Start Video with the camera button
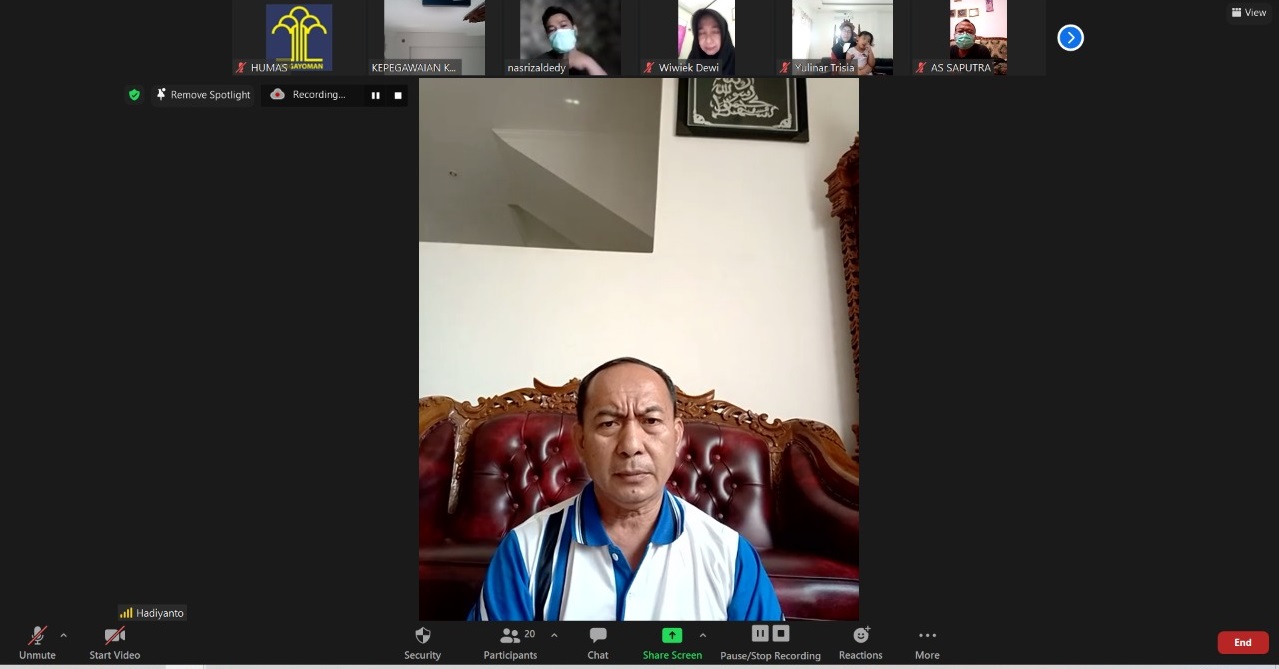1279x669 pixels. [x=114, y=642]
